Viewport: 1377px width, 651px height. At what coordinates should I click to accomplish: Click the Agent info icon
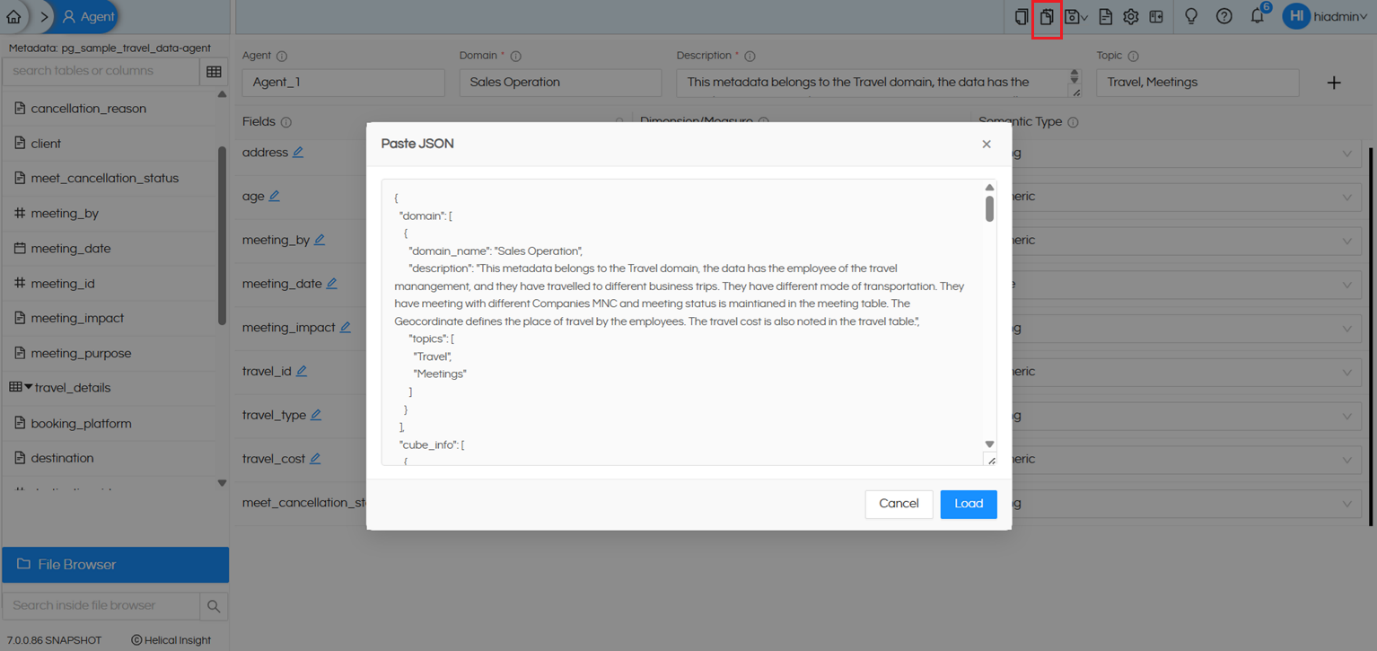[282, 57]
